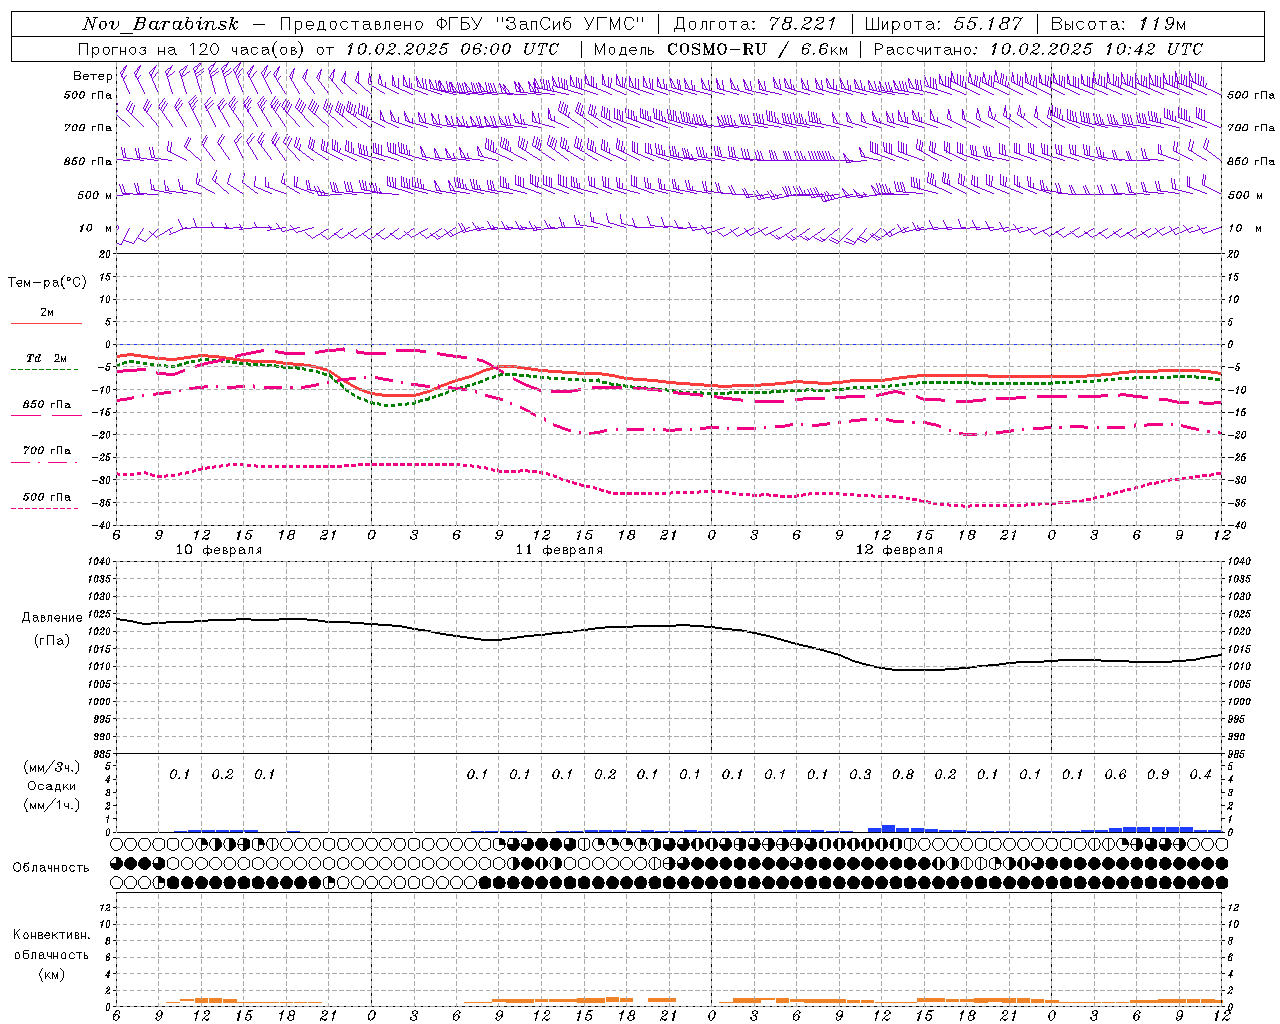This screenshot has width=1280, height=1024.
Task: Click the Осадки panel label
Action: point(52,786)
